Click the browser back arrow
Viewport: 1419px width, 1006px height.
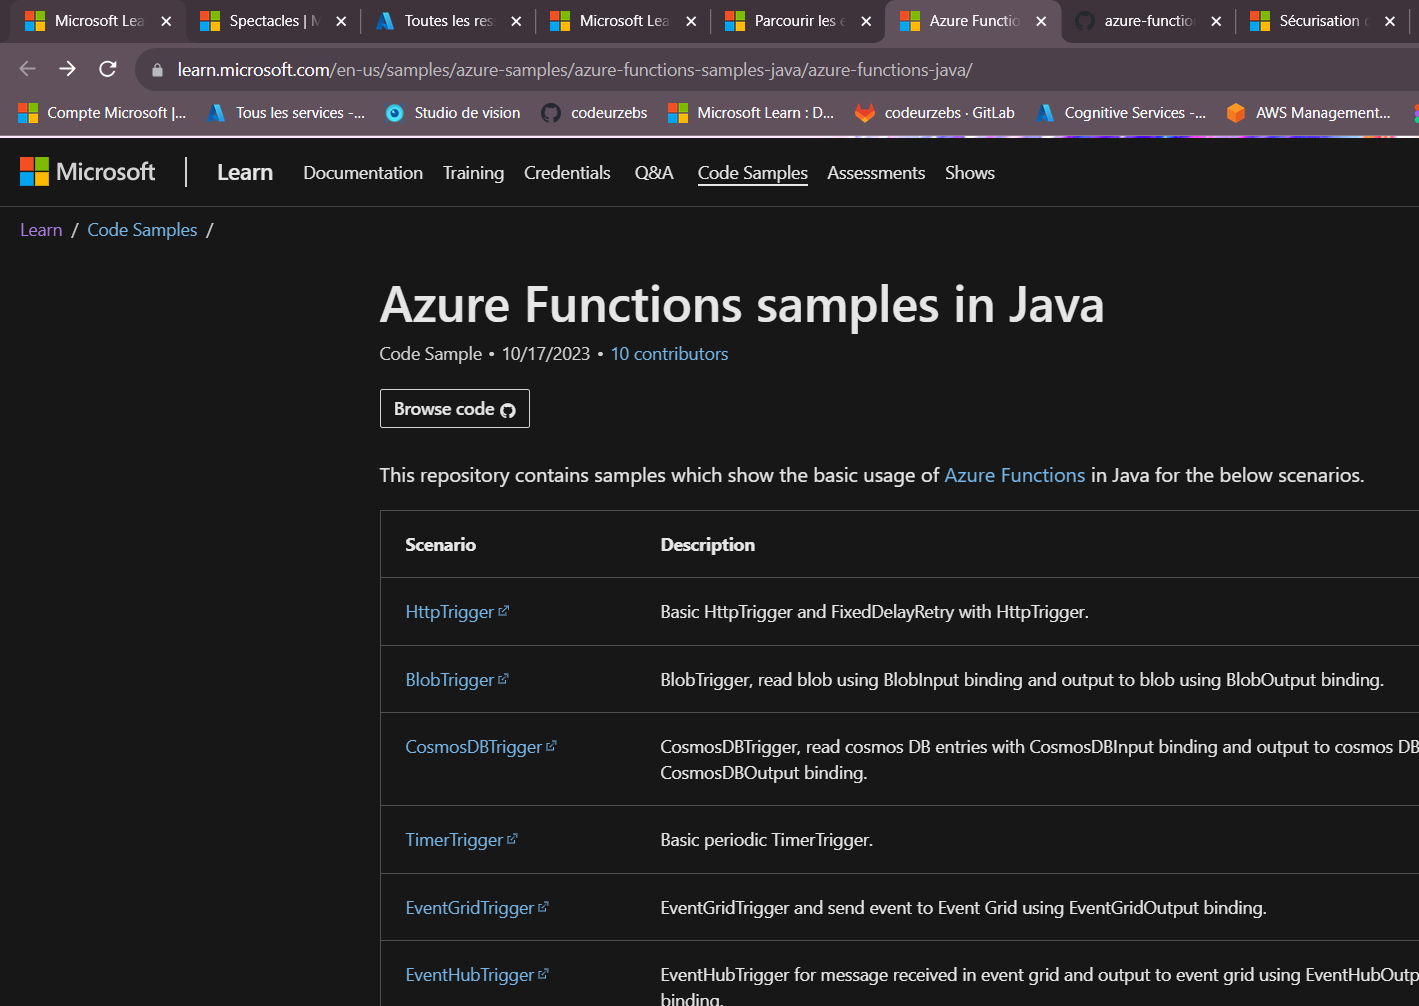tap(28, 69)
